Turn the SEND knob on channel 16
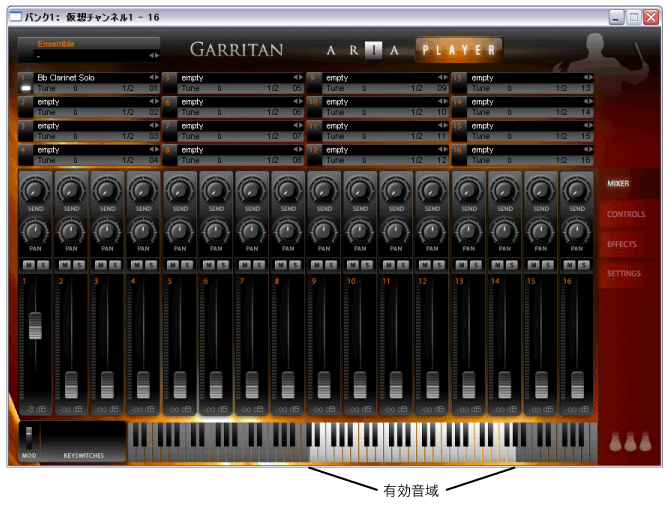666x505 pixels. pyautogui.click(x=576, y=190)
